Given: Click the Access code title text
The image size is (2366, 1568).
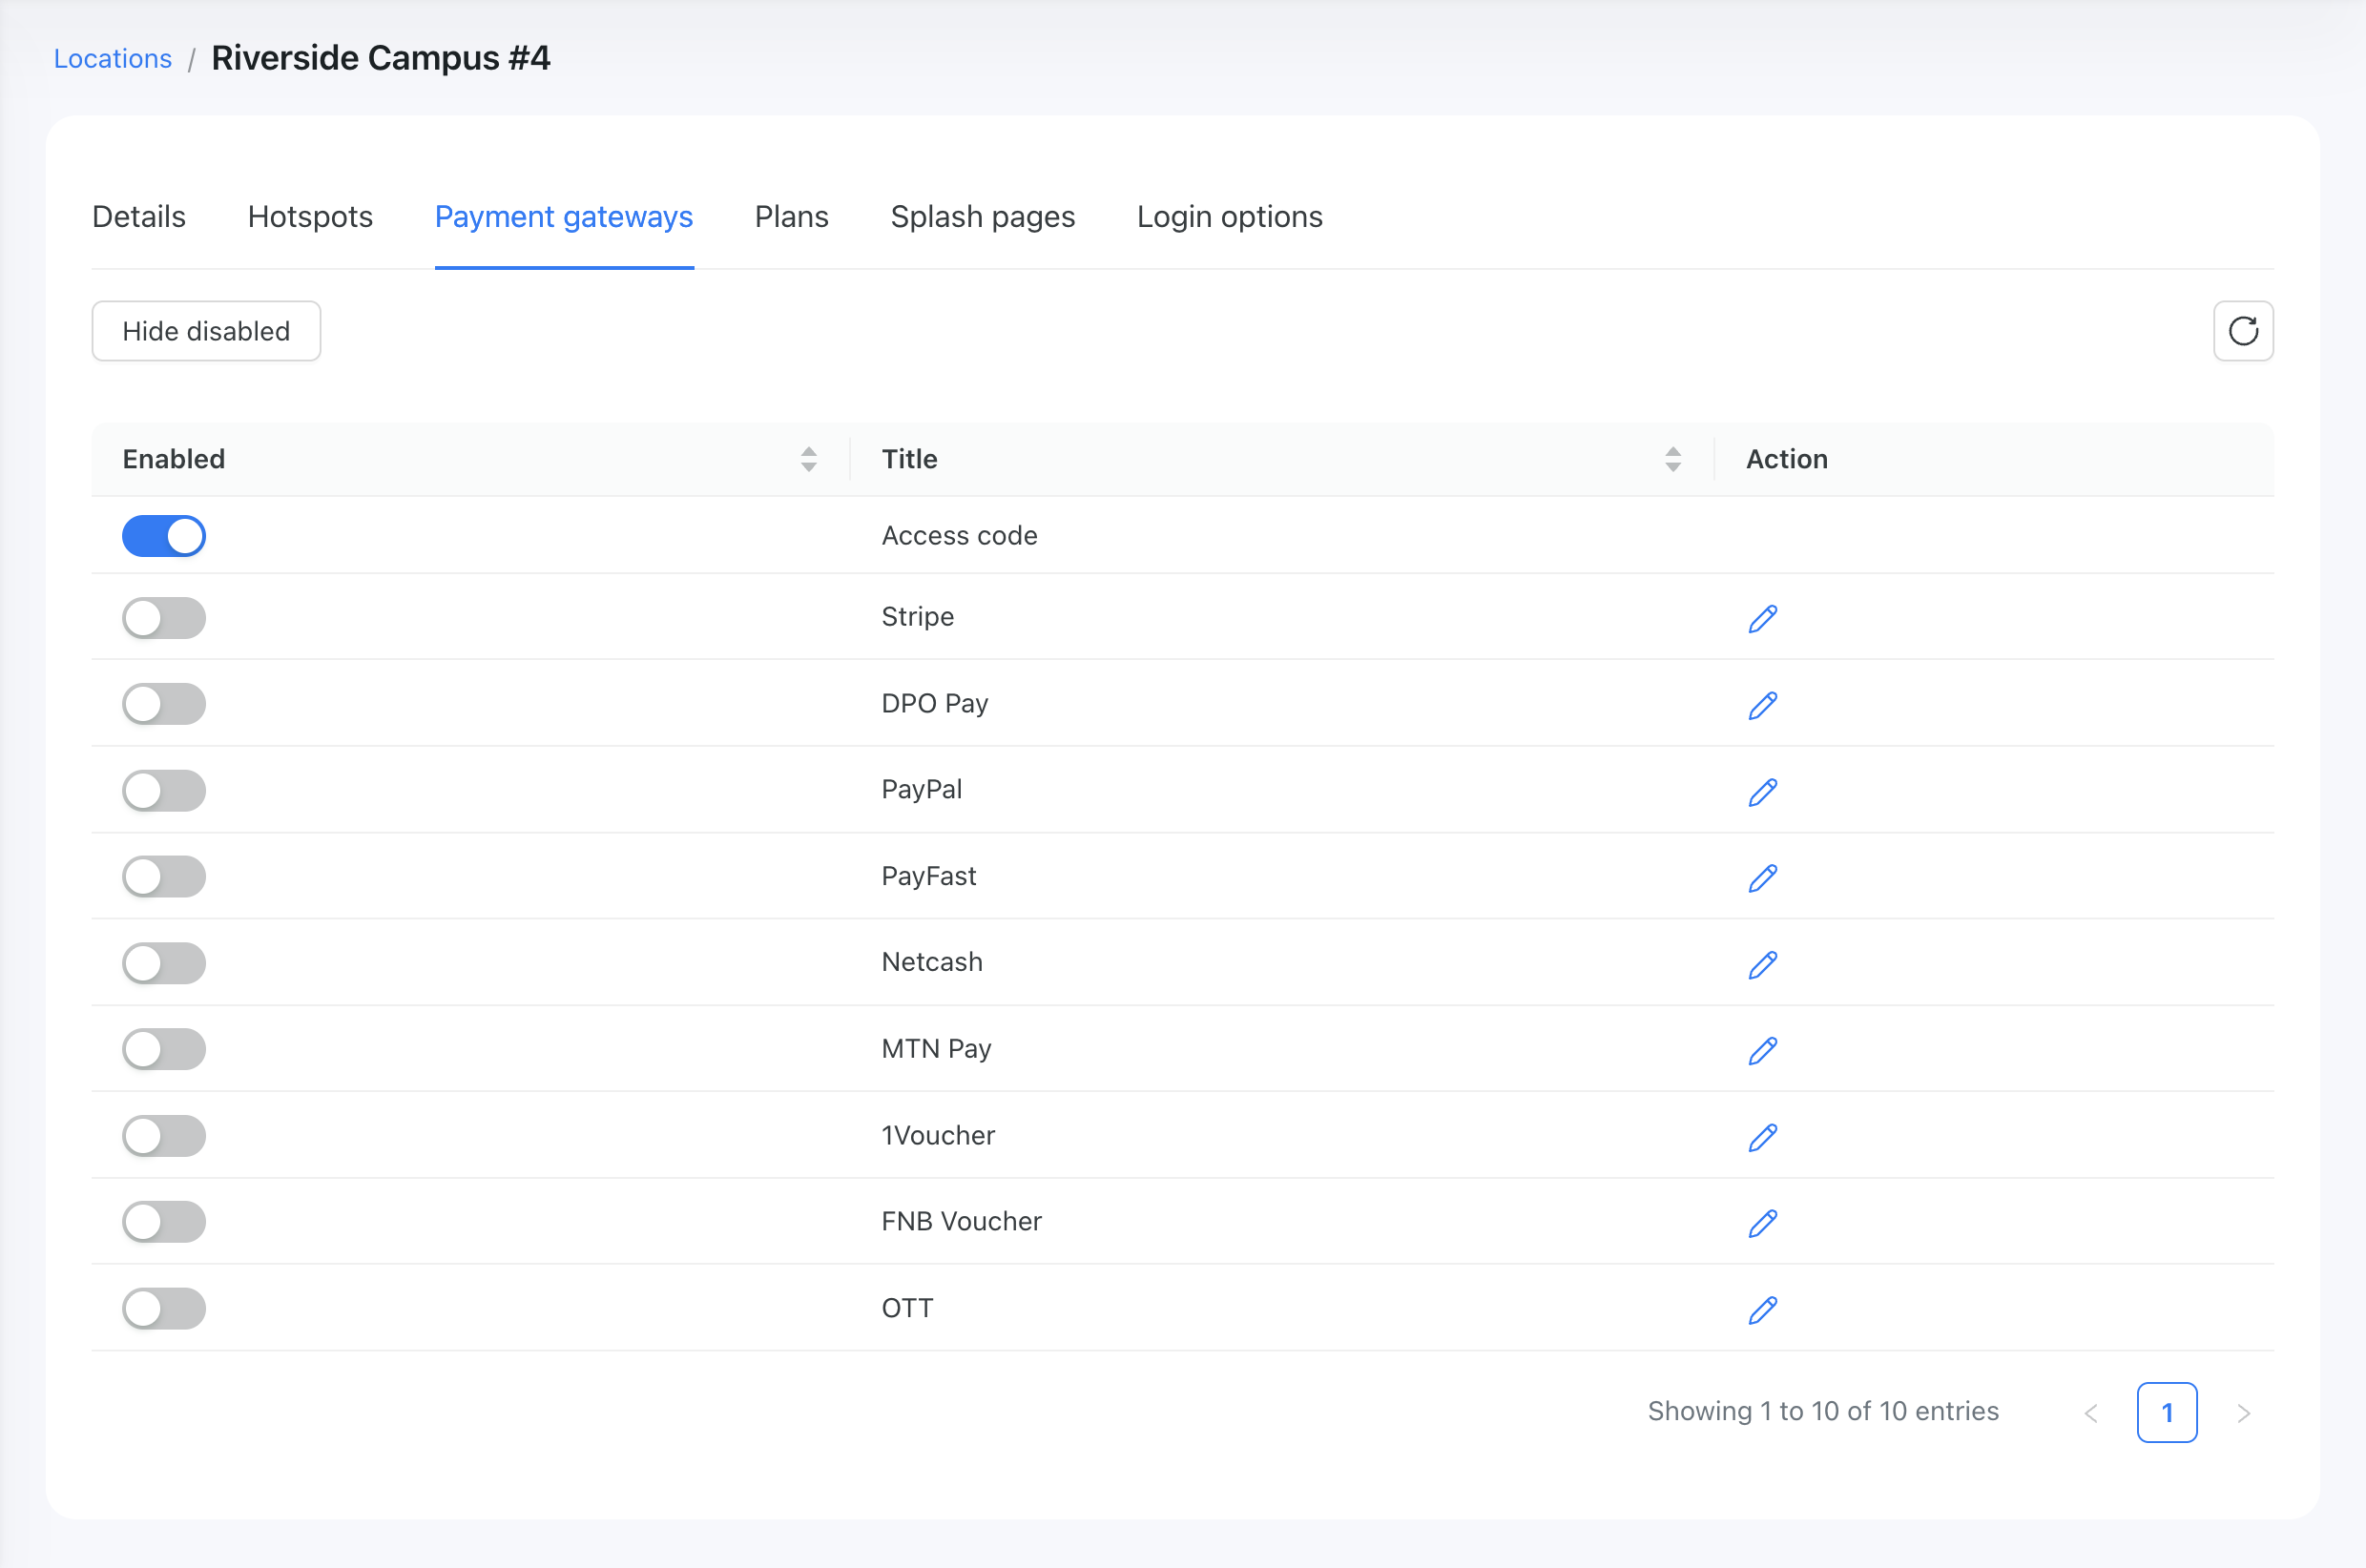Looking at the screenshot, I should (x=959, y=536).
